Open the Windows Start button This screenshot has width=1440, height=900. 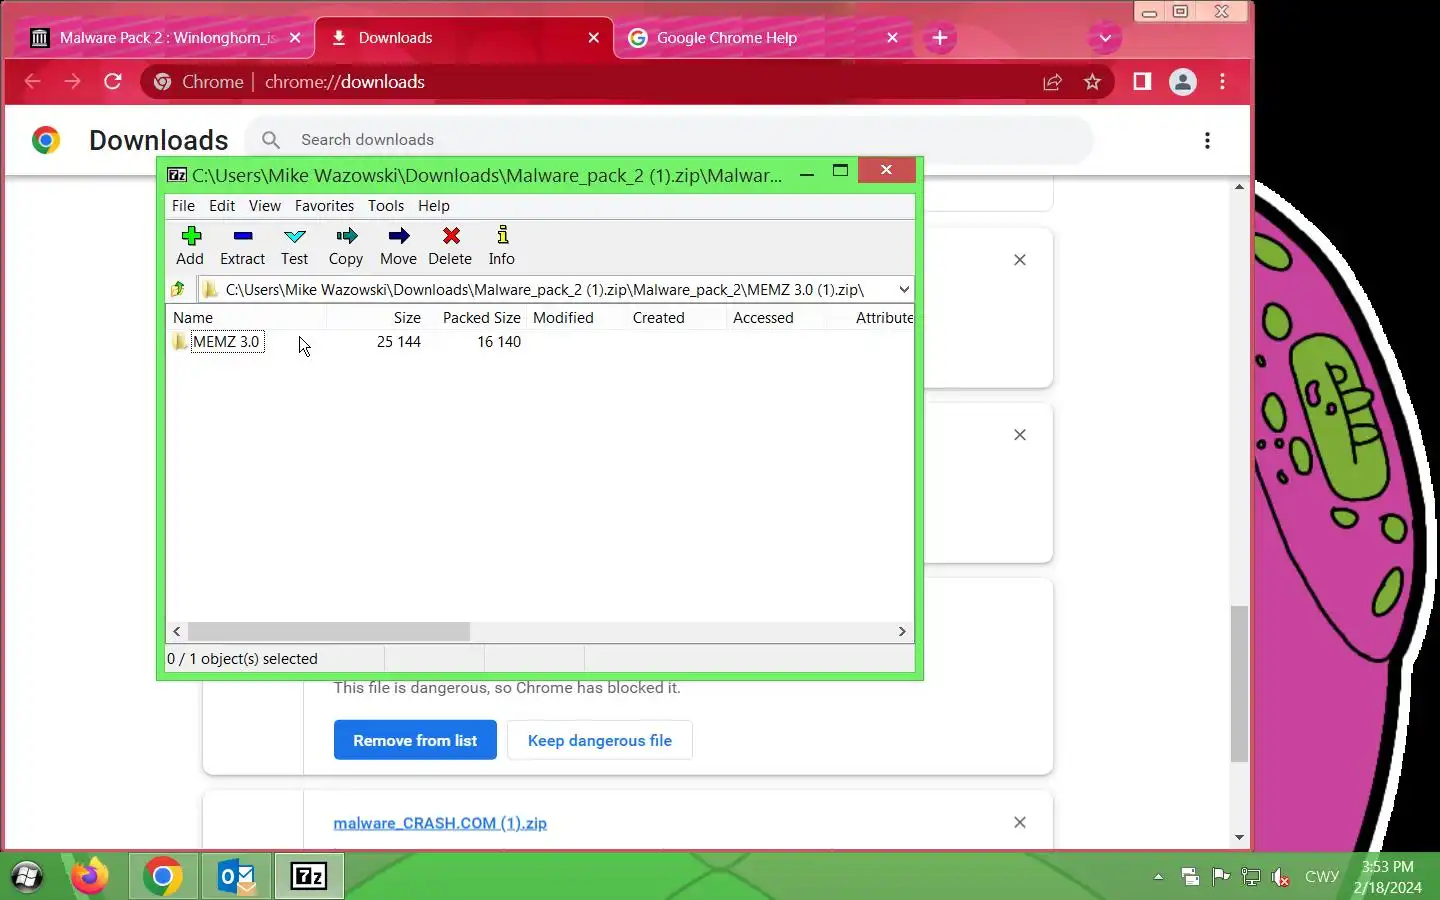(x=27, y=877)
